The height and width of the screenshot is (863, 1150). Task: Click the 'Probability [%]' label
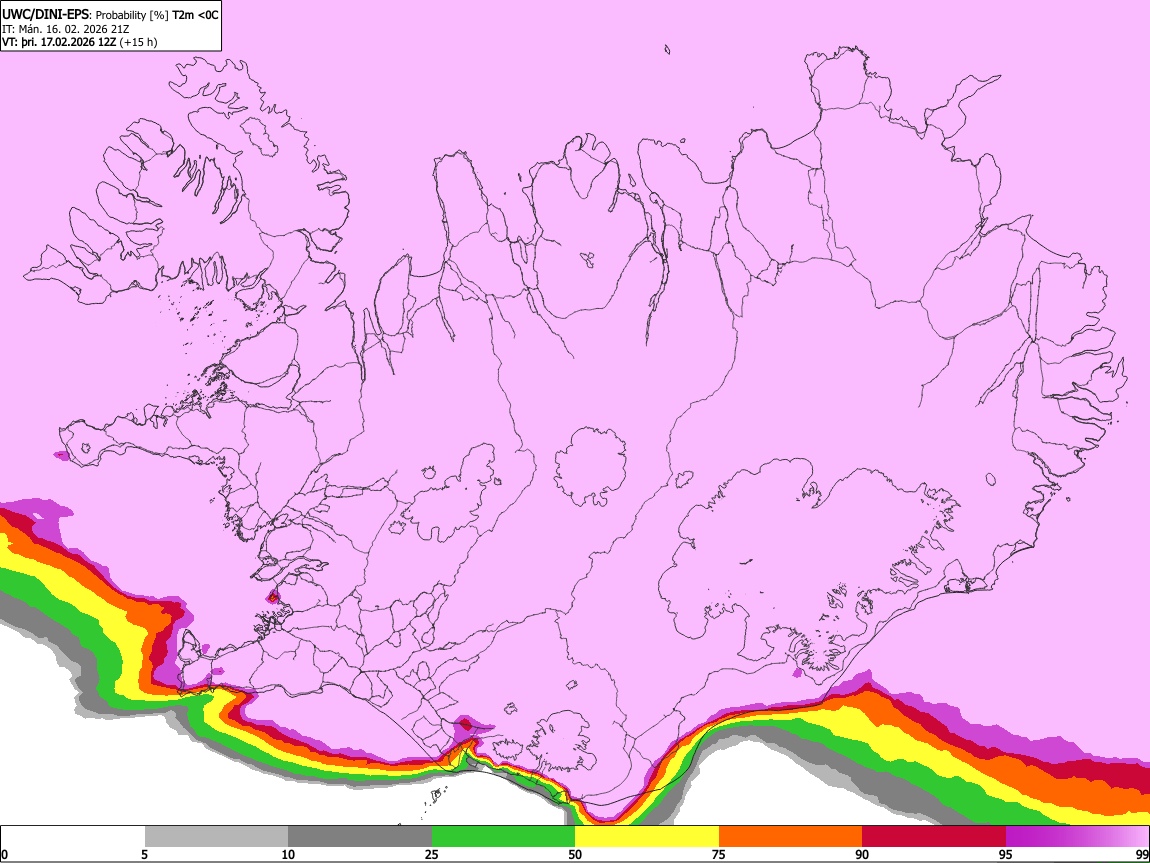tap(132, 15)
